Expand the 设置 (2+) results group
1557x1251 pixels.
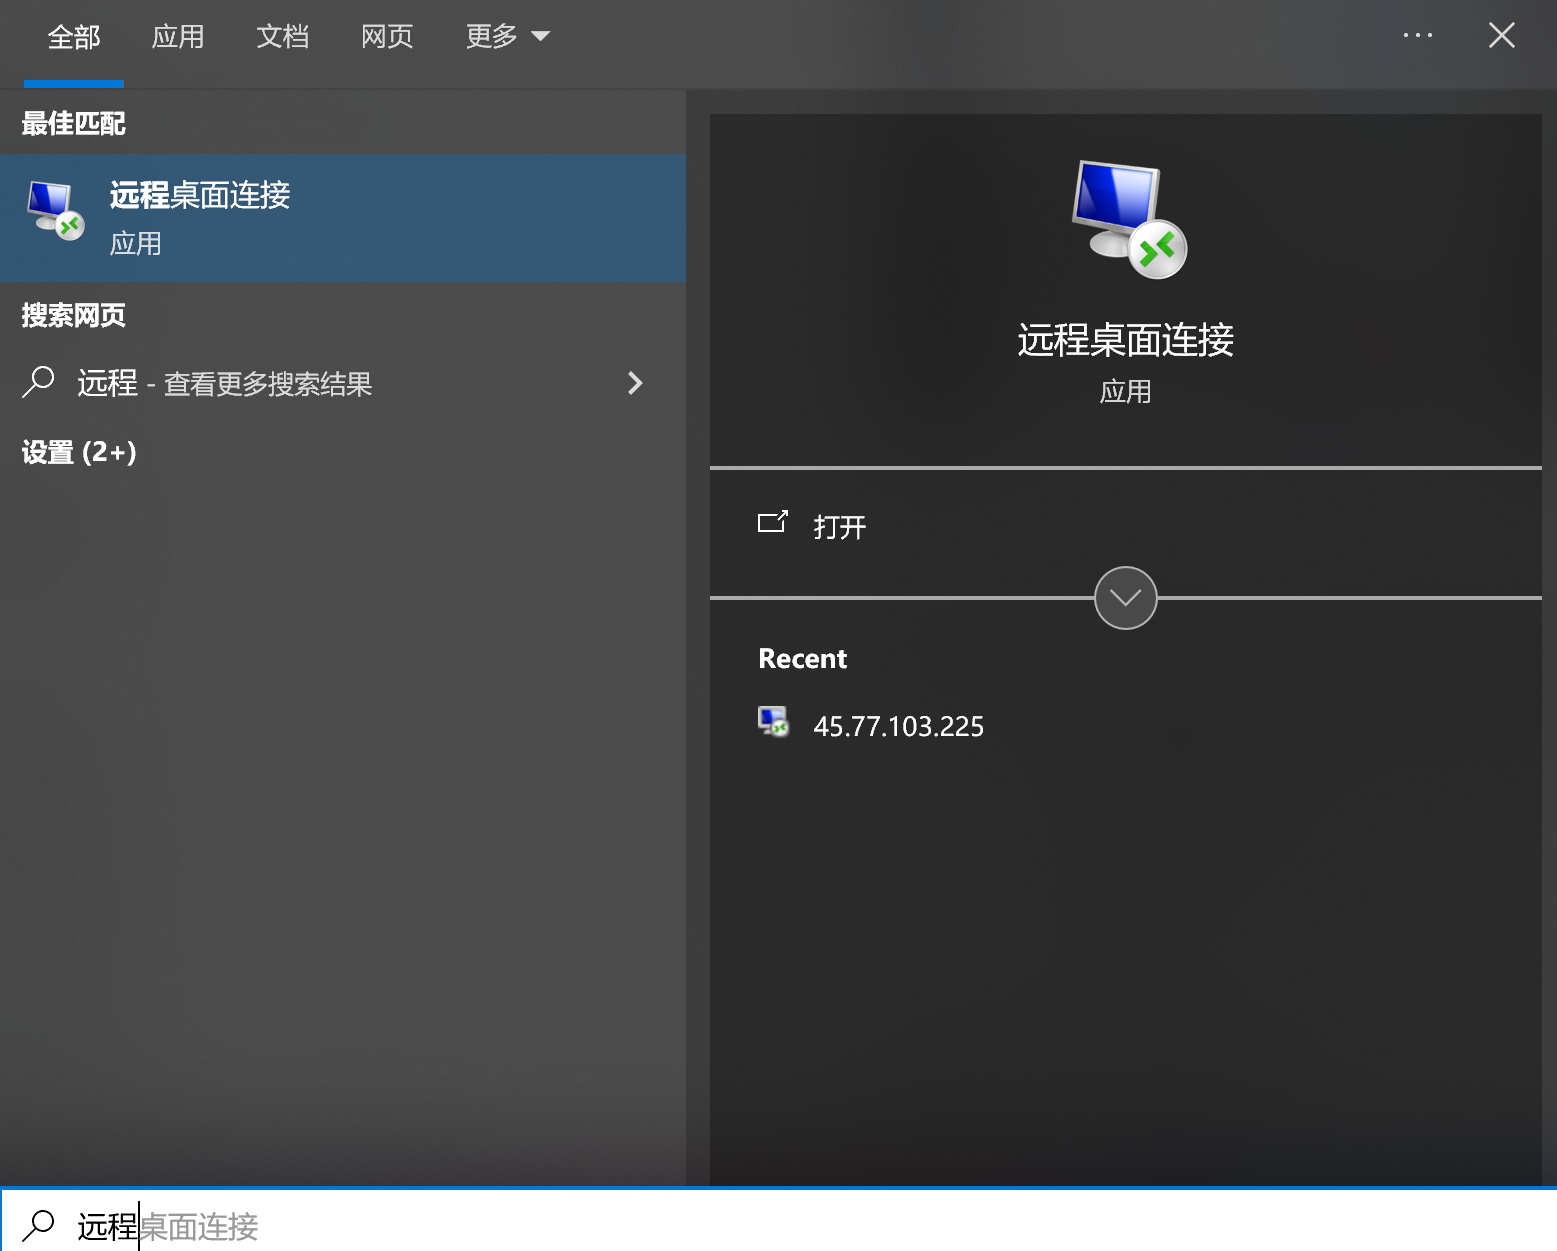pyautogui.click(x=79, y=452)
